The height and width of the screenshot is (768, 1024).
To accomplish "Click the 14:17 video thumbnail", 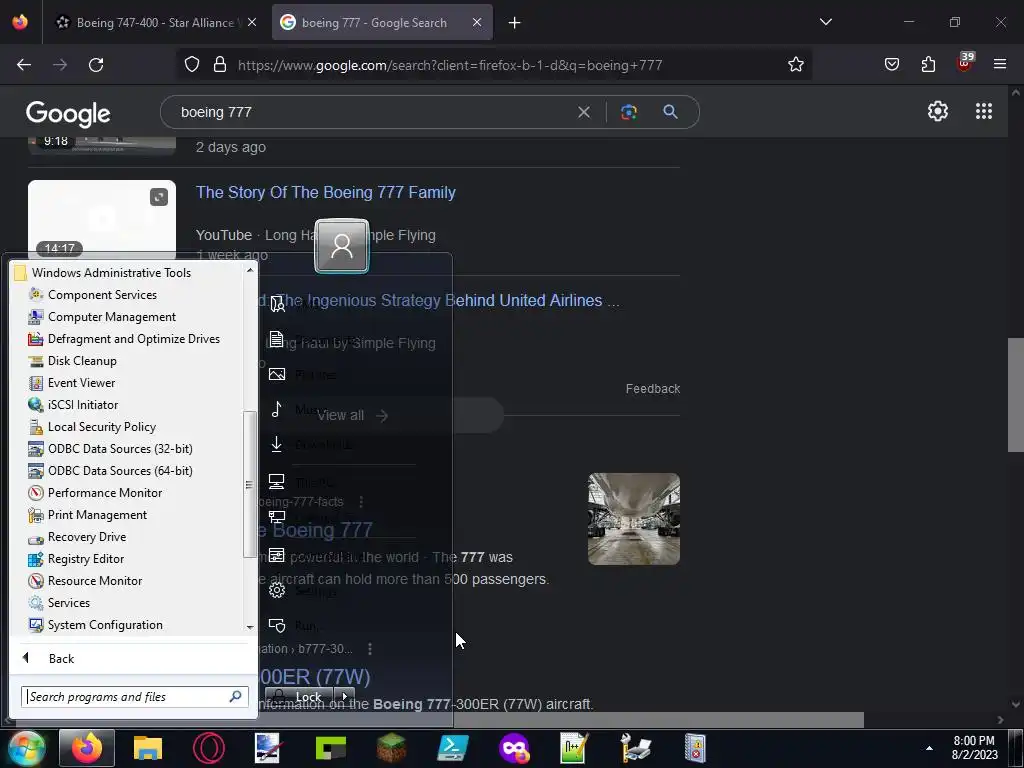I will (102, 219).
